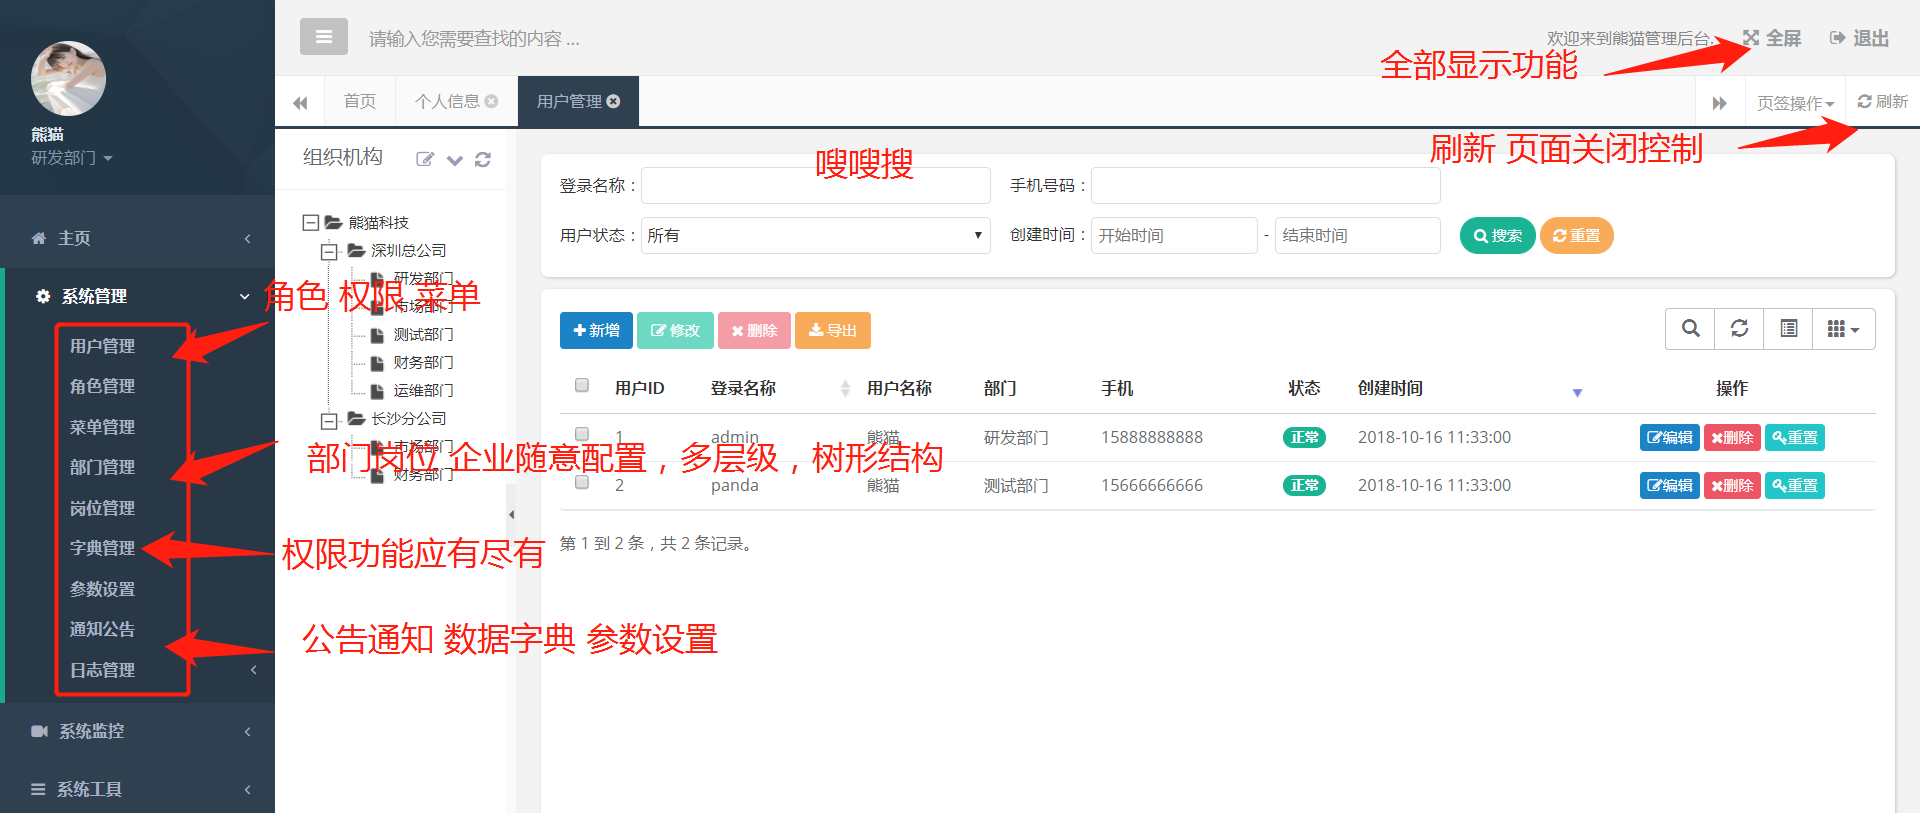Click the 结束时间 date field
The height and width of the screenshot is (813, 1920).
point(1358,235)
